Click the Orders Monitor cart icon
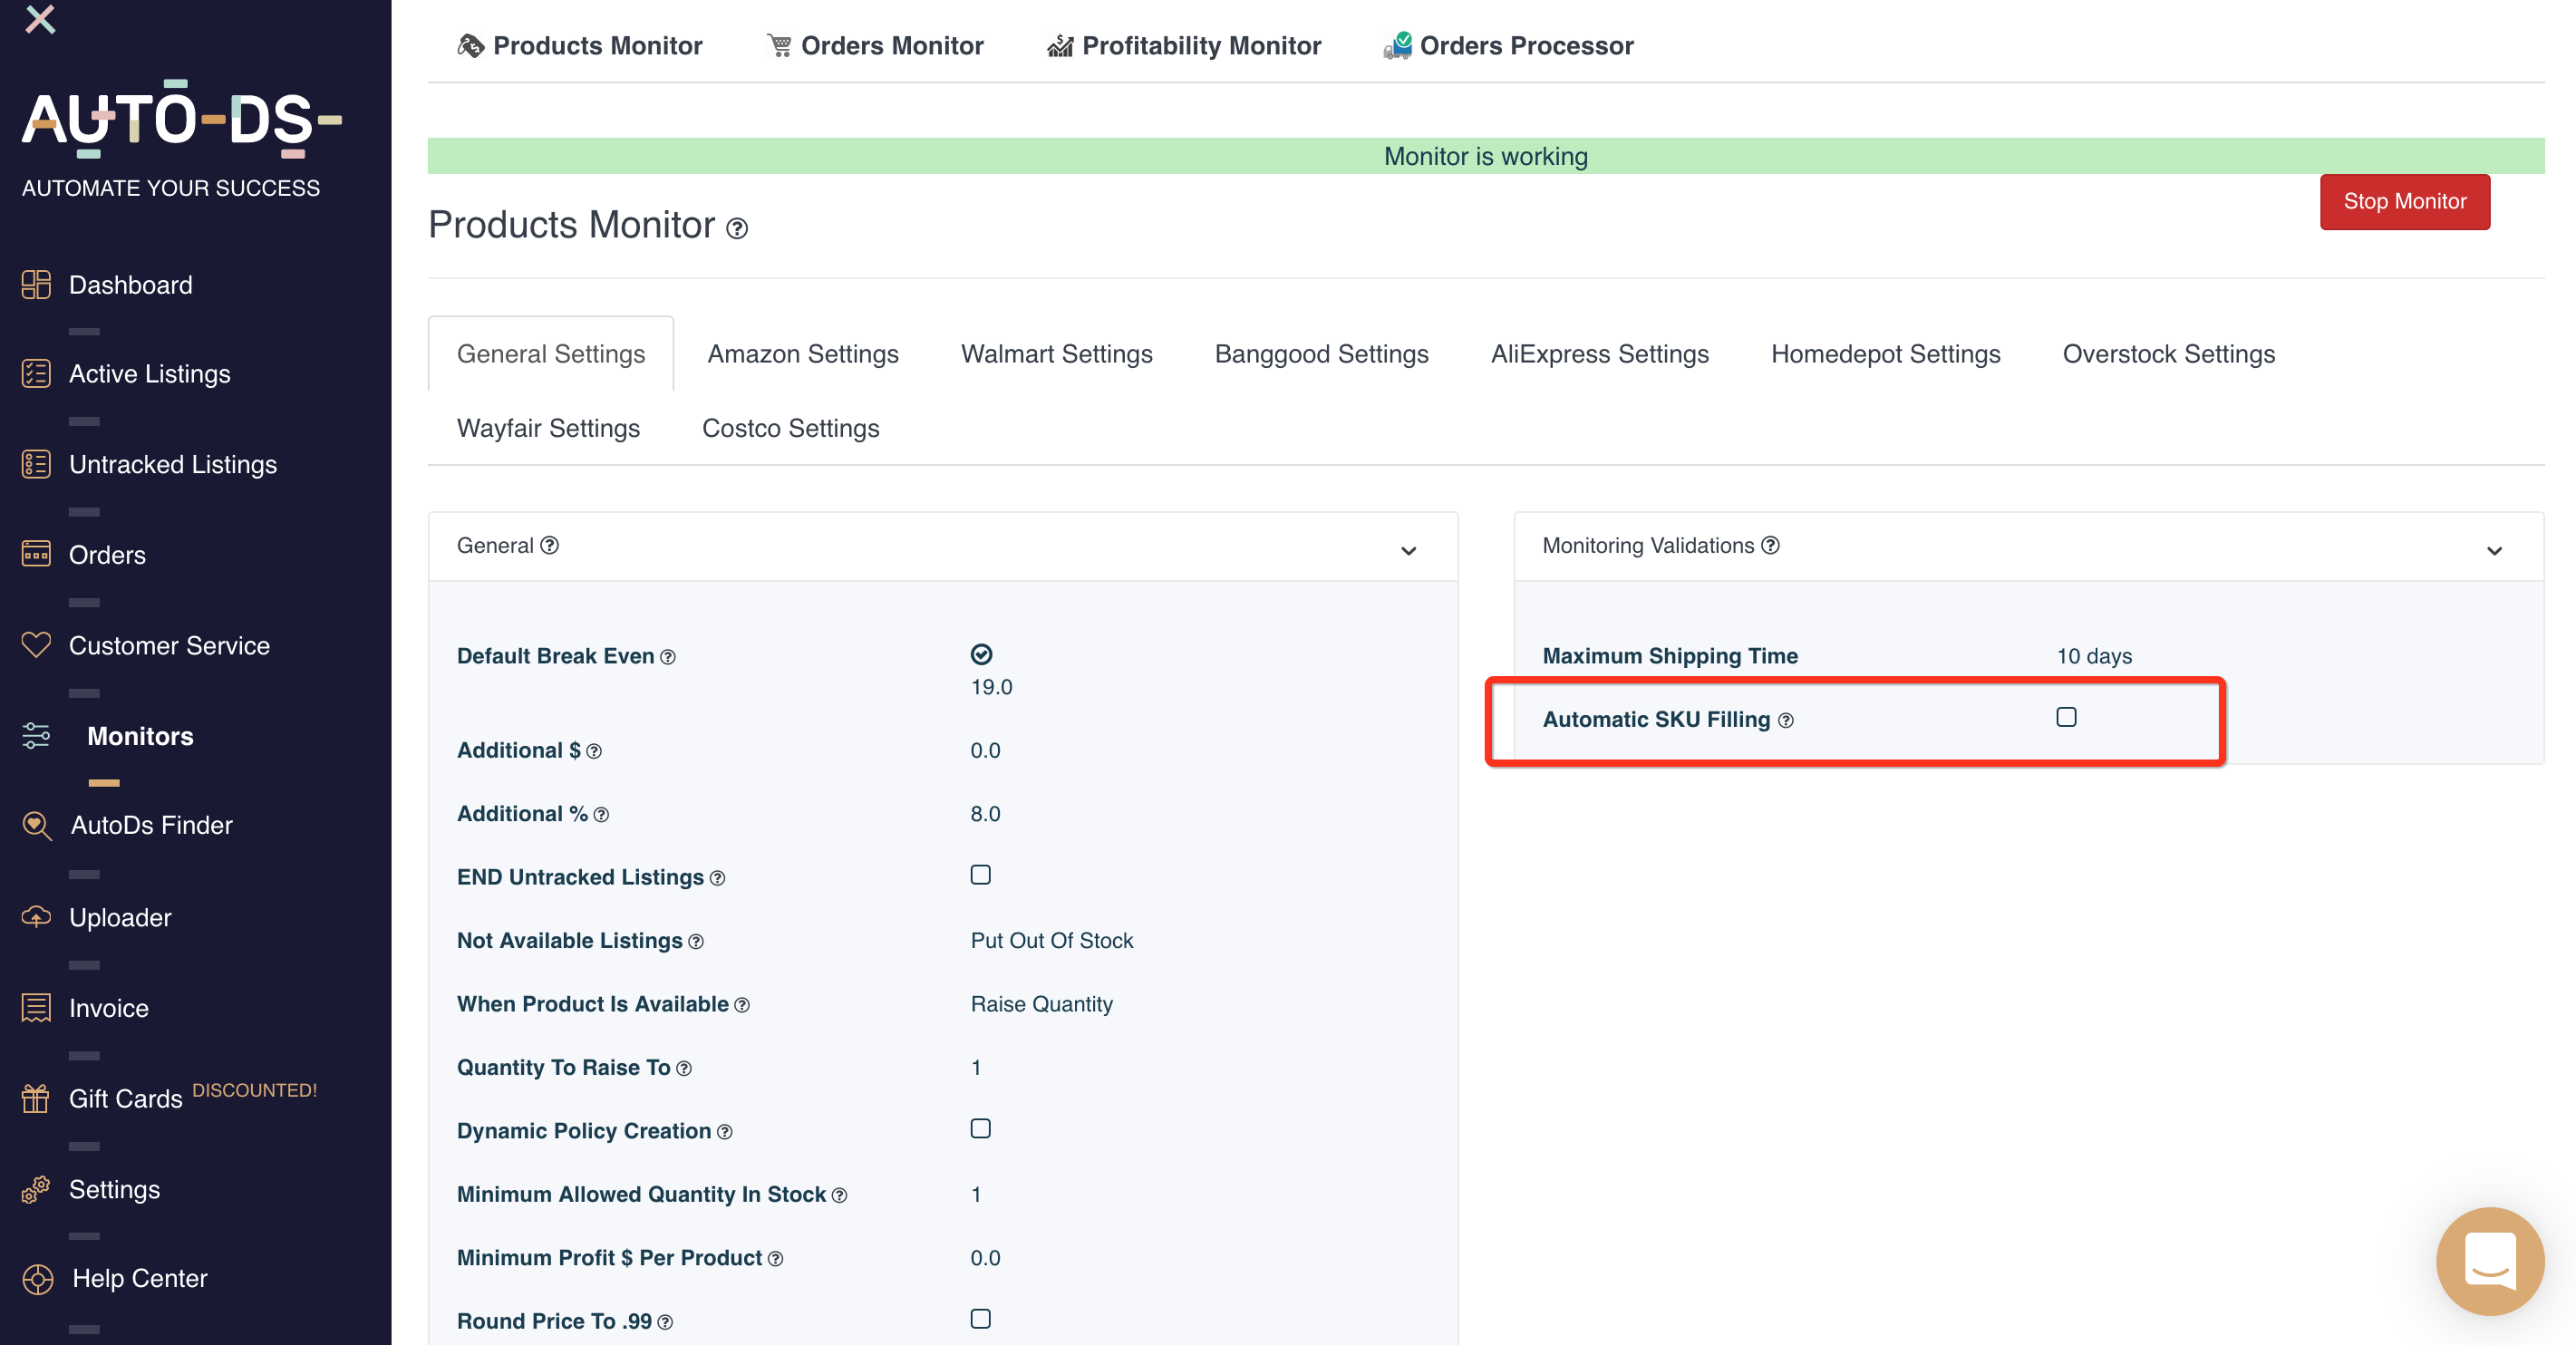2576x1345 pixels. point(779,45)
